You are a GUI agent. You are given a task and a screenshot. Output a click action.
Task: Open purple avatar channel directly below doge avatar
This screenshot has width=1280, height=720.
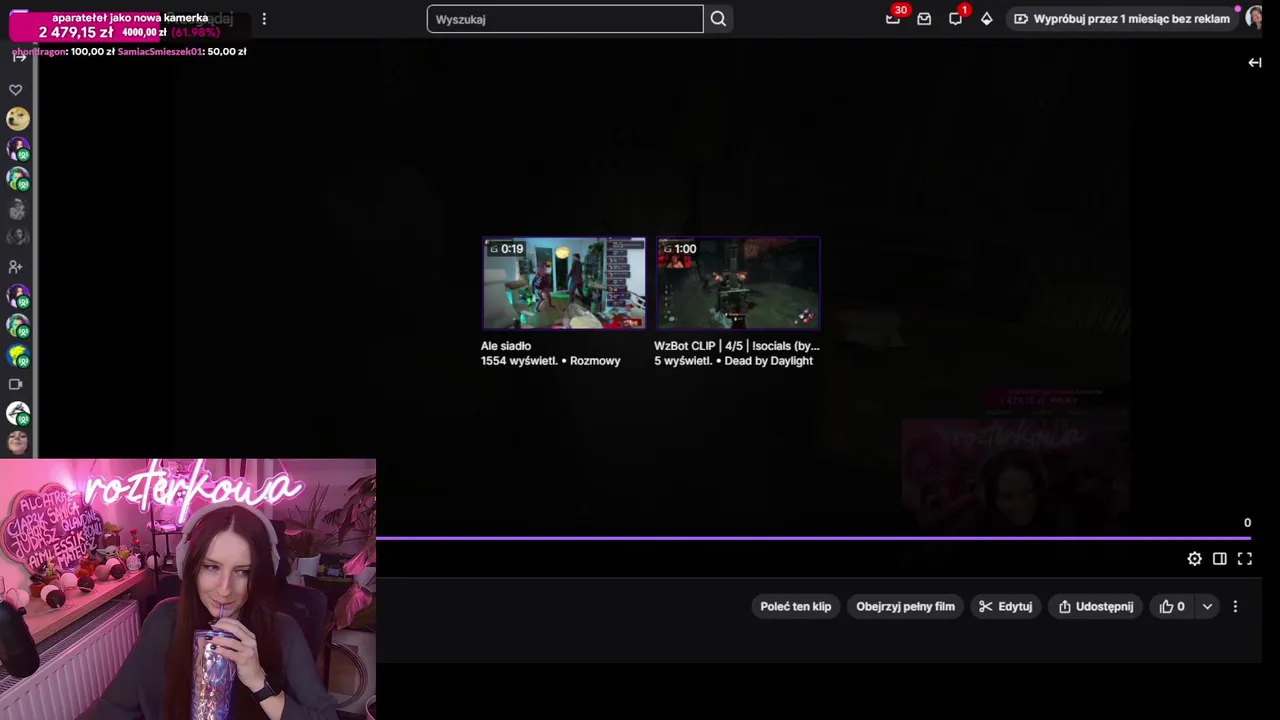click(x=17, y=149)
